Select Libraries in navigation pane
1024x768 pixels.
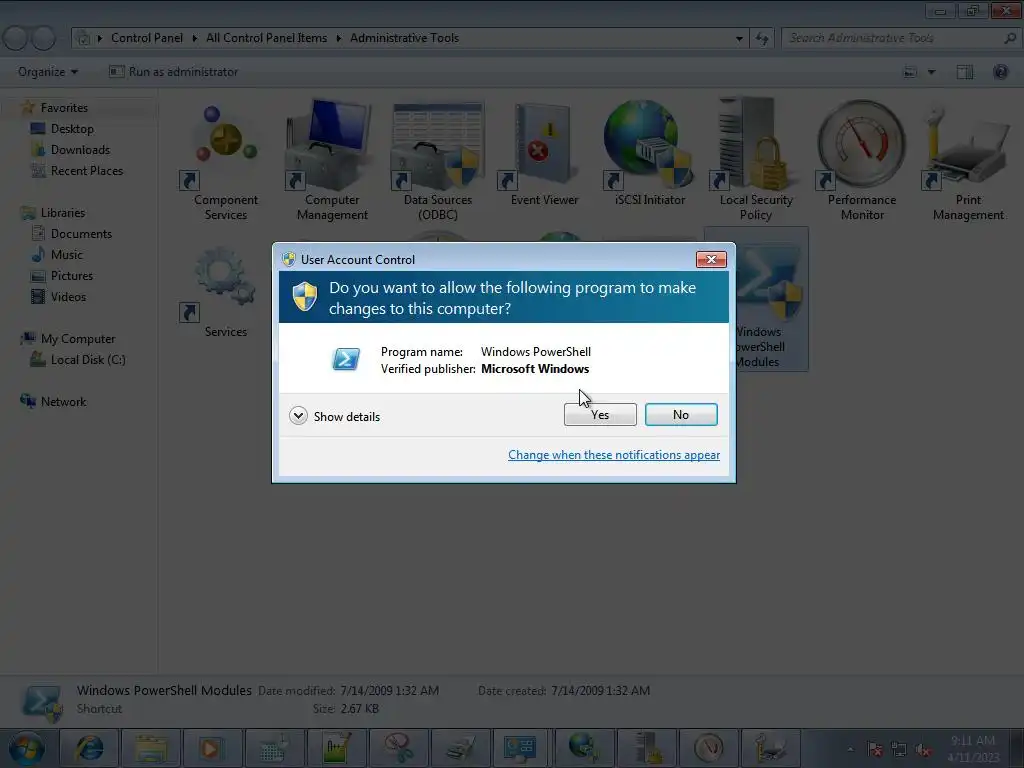point(63,213)
